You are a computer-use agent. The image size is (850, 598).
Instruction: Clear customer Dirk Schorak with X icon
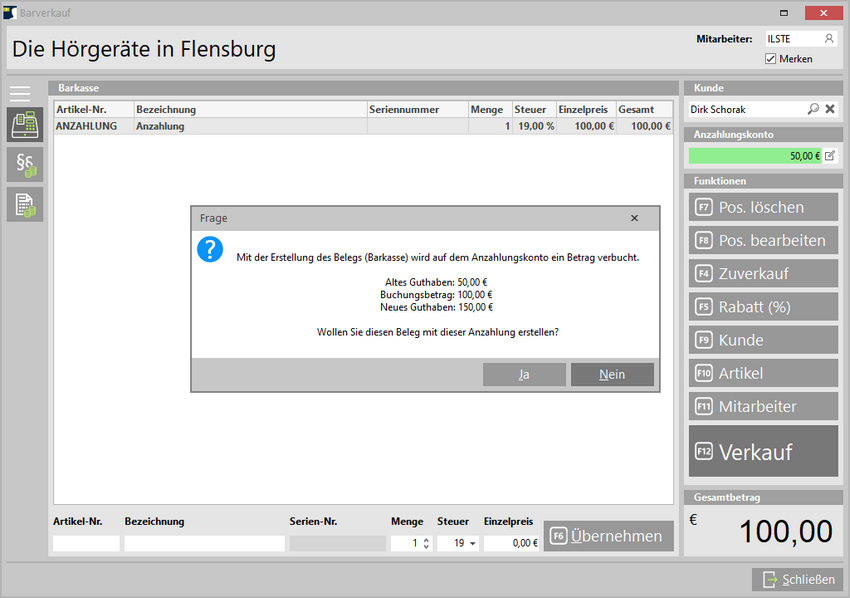pyautogui.click(x=830, y=109)
